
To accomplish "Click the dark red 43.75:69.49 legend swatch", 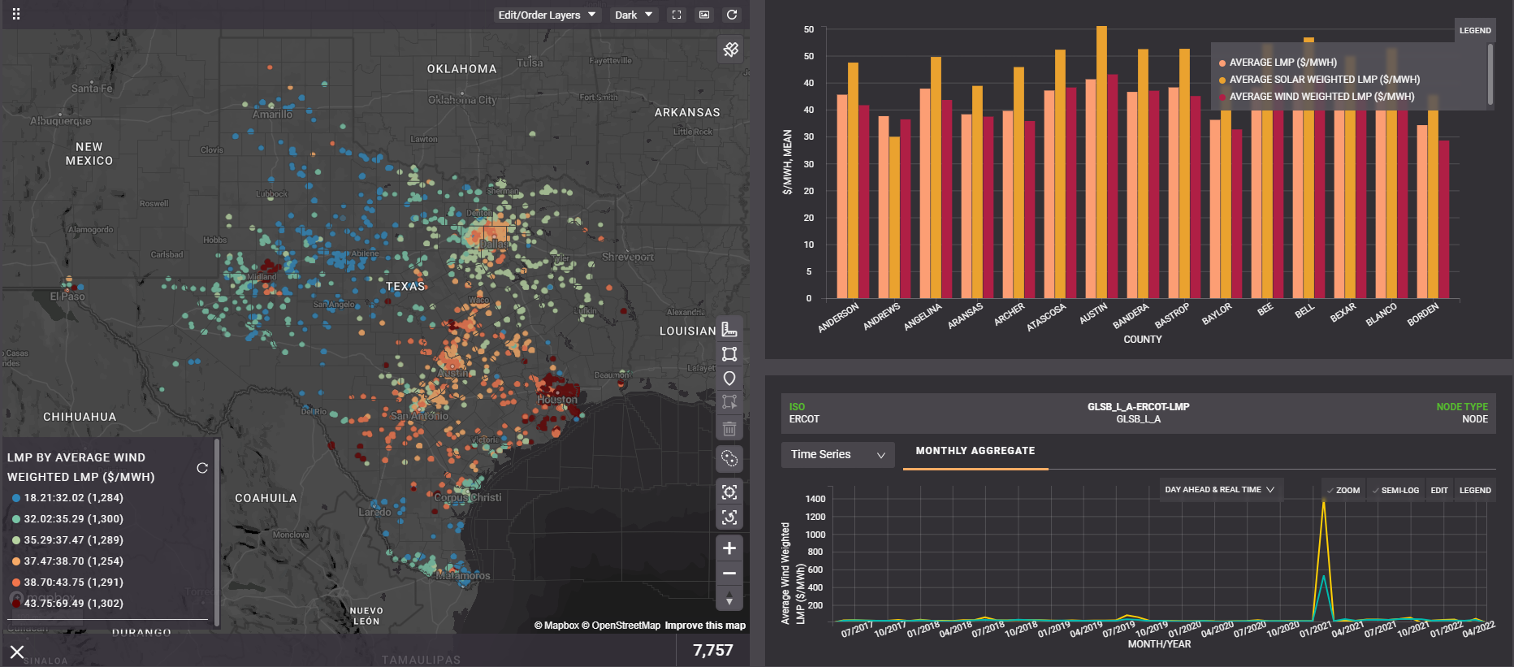I will (x=15, y=603).
